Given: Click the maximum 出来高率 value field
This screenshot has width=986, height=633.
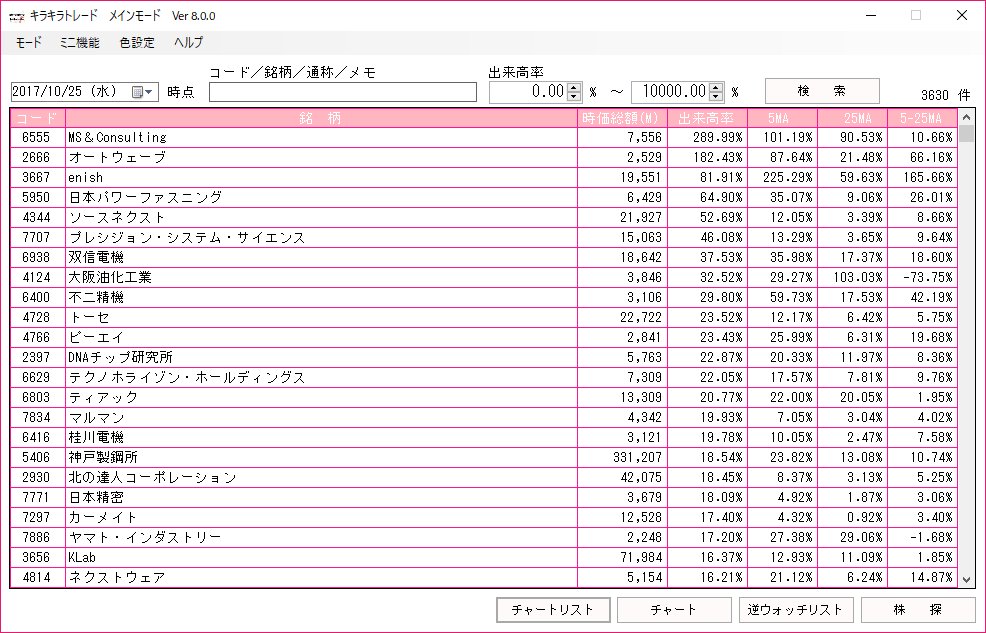Looking at the screenshot, I should point(670,92).
